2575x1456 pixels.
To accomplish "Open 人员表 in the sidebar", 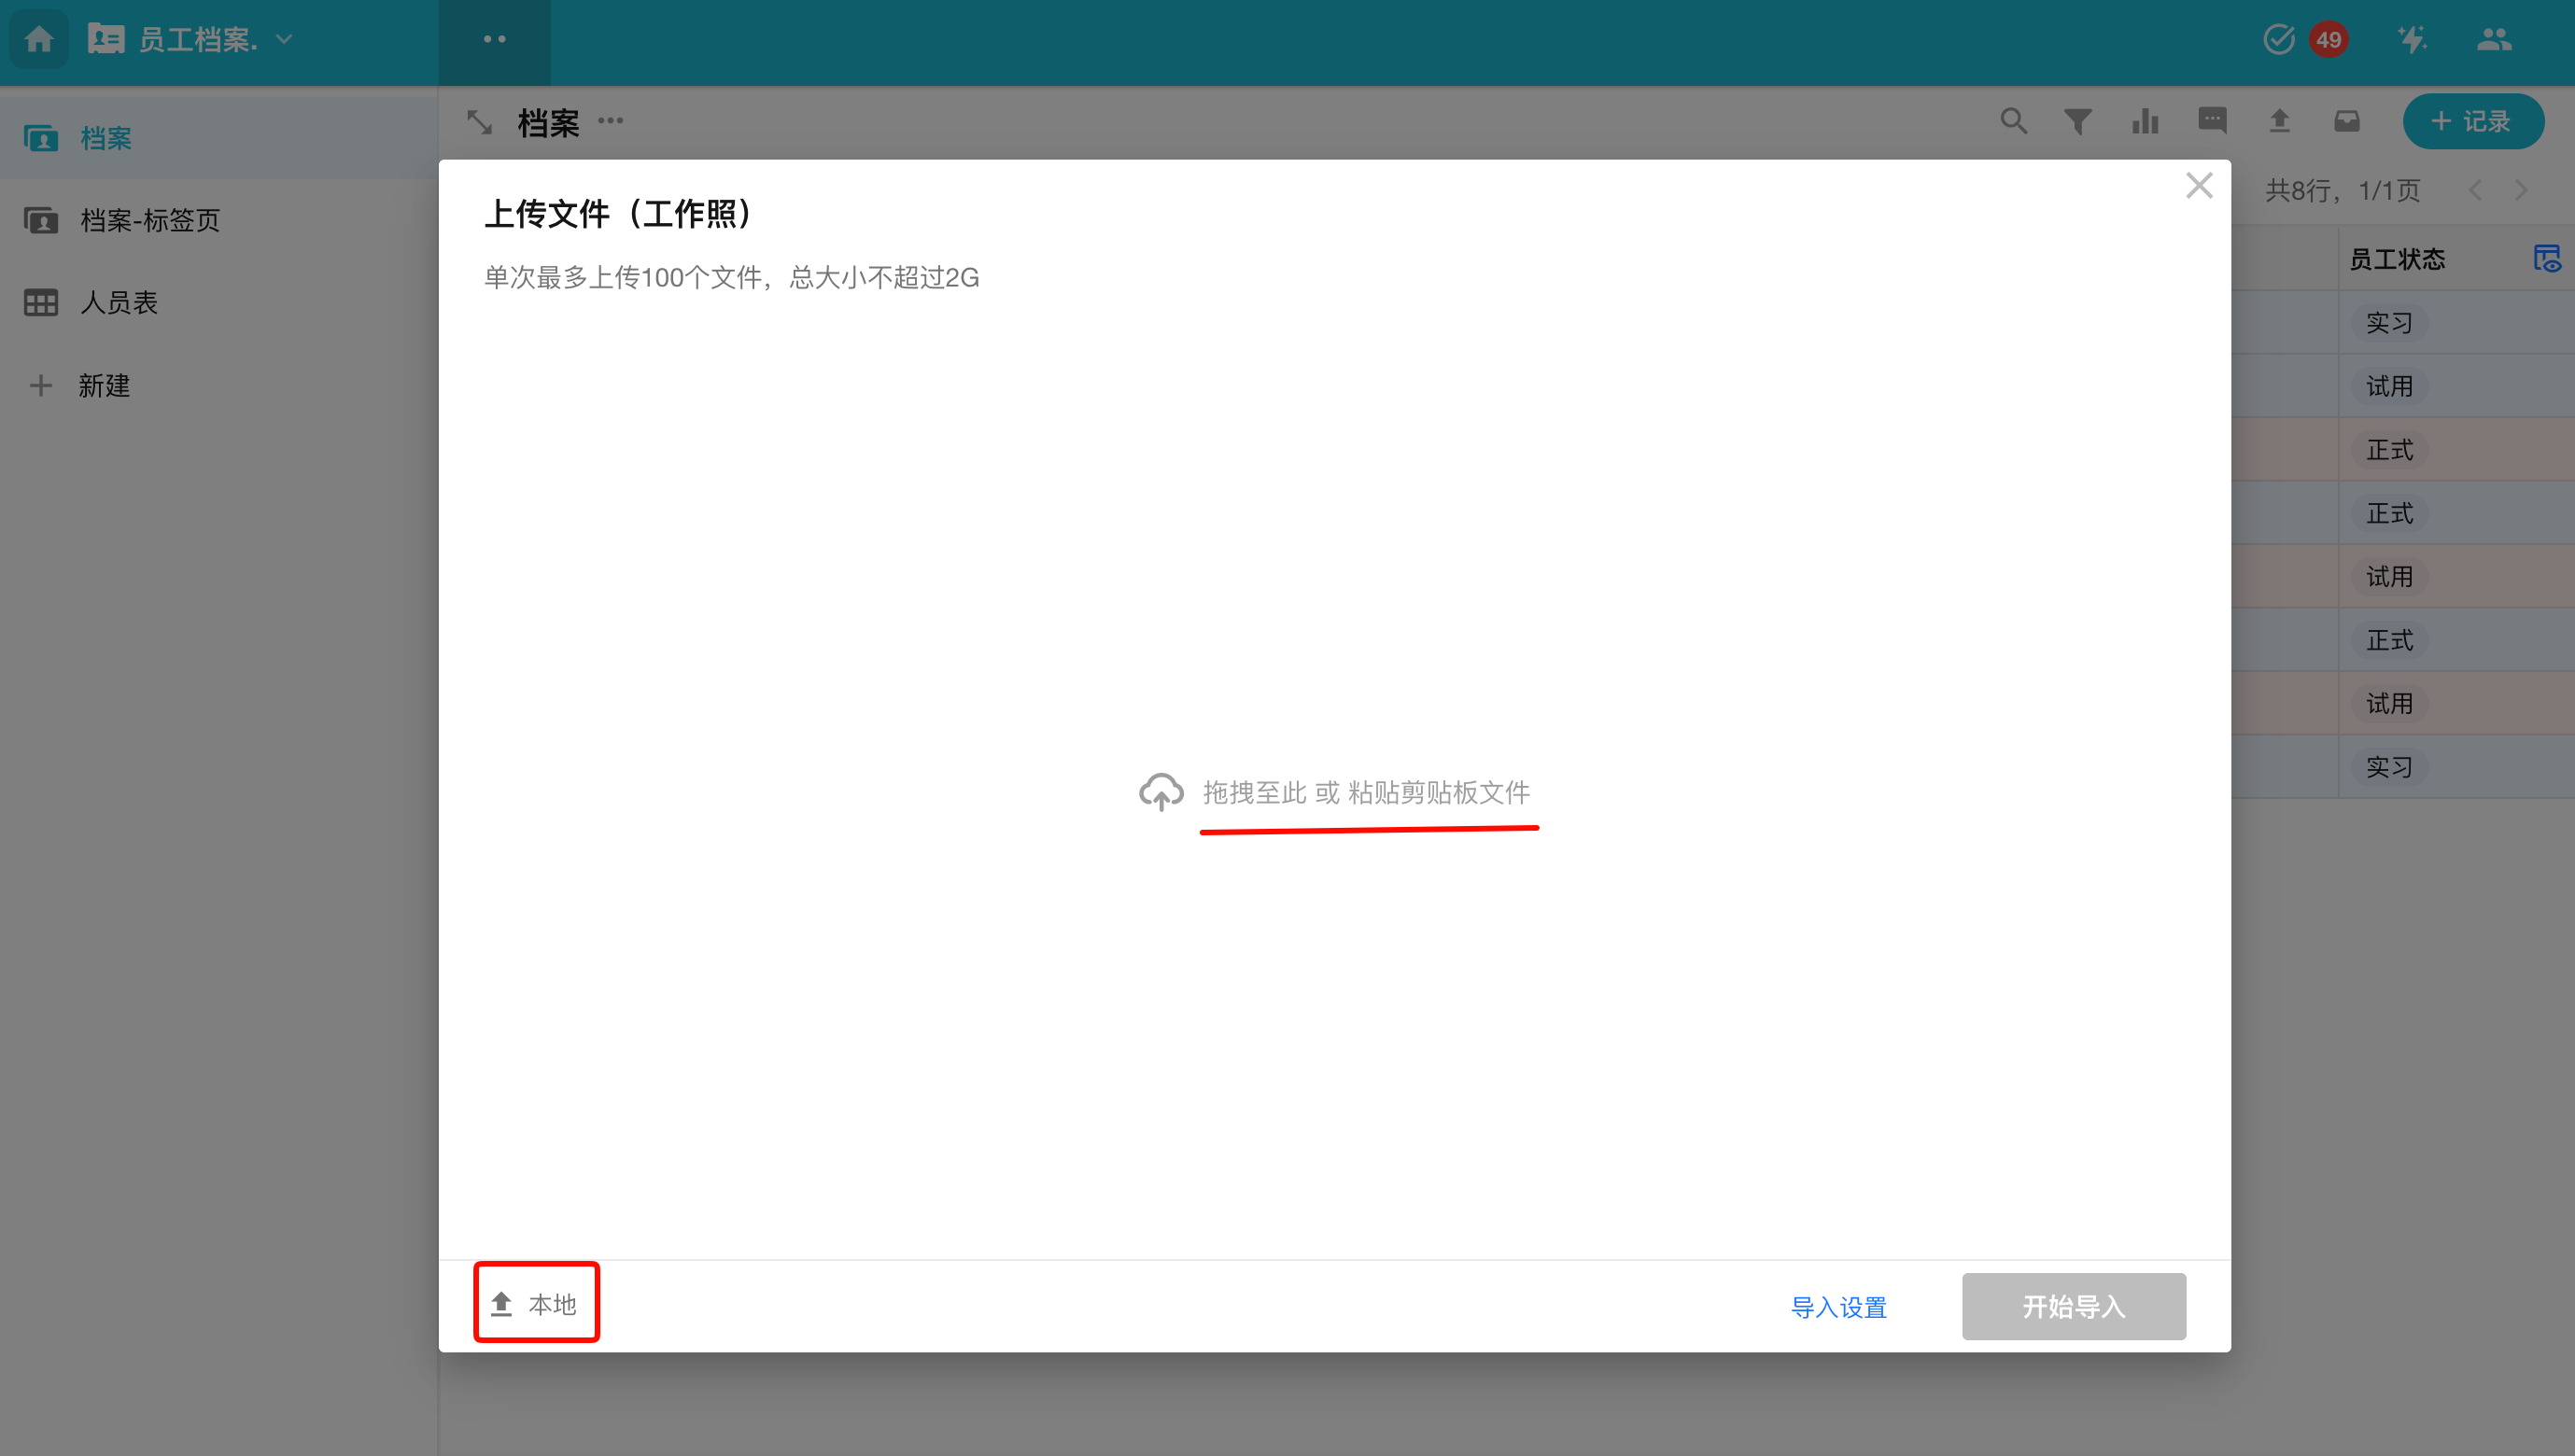I will (118, 302).
